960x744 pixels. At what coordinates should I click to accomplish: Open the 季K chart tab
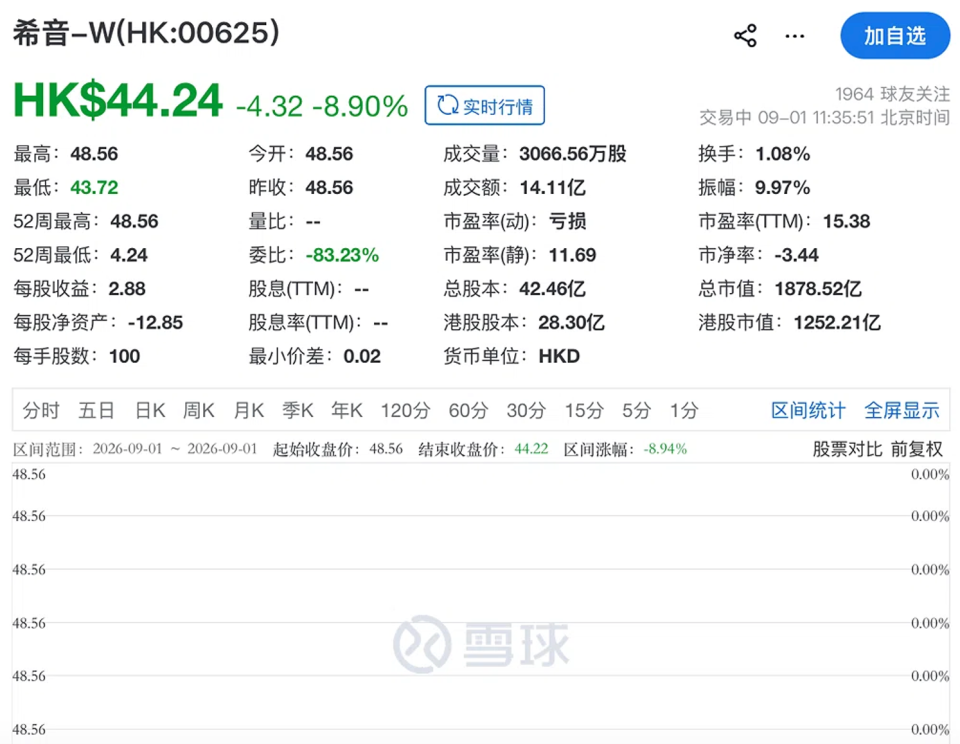298,410
